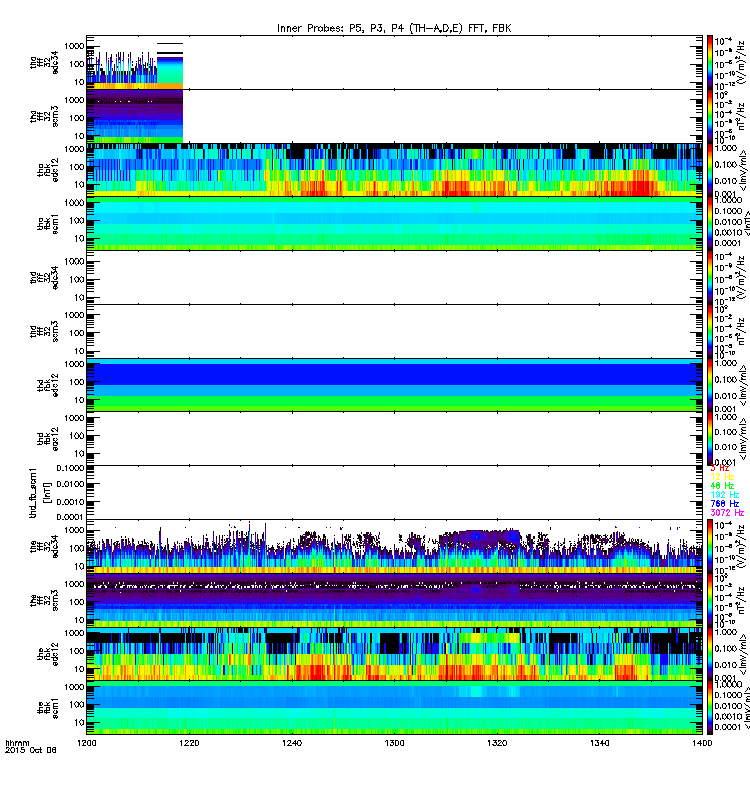Click the the fff edc34 spectrogram panel
The image size is (750, 800).
[x=394, y=546]
